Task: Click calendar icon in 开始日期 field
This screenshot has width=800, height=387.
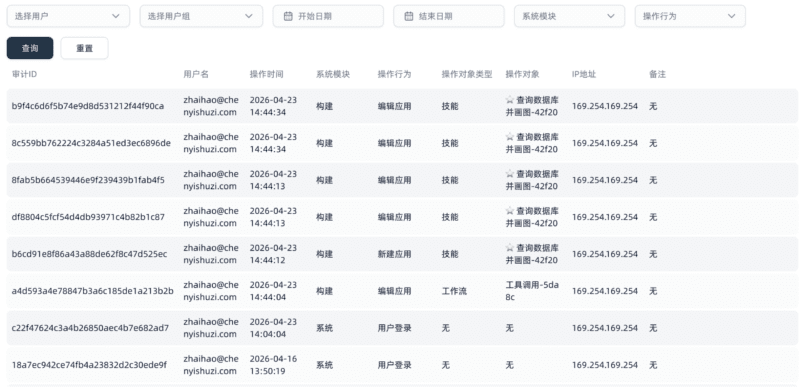Action: pyautogui.click(x=288, y=16)
